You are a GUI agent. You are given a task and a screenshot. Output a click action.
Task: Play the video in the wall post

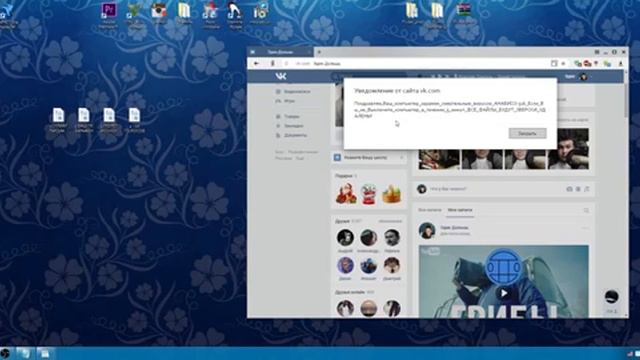tap(504, 293)
